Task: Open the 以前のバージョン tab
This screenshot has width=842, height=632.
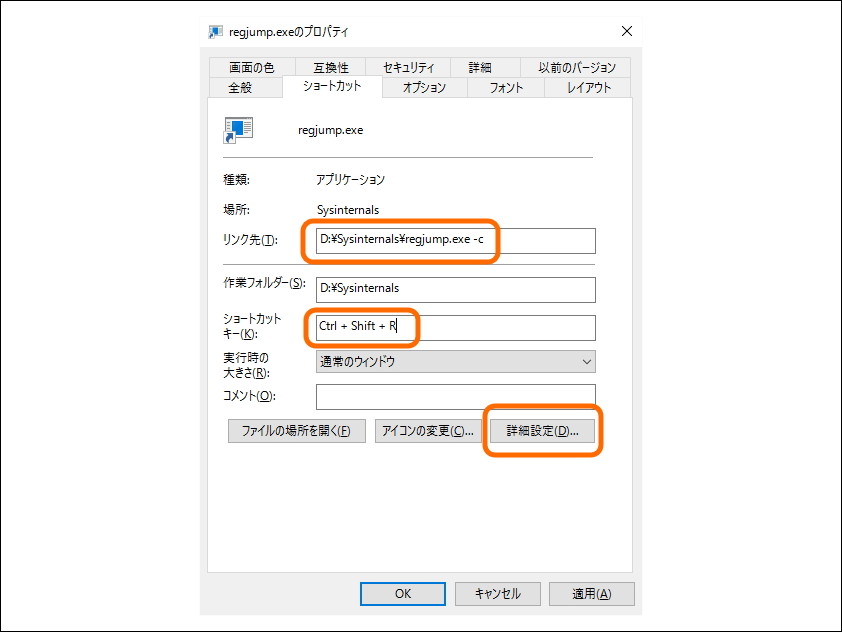Action: point(575,66)
